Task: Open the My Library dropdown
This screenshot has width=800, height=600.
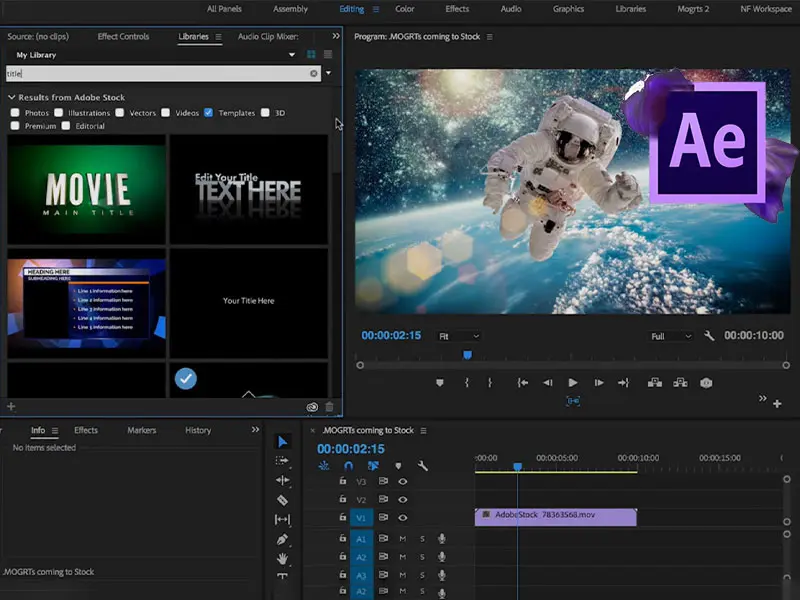Action: pyautogui.click(x=292, y=55)
